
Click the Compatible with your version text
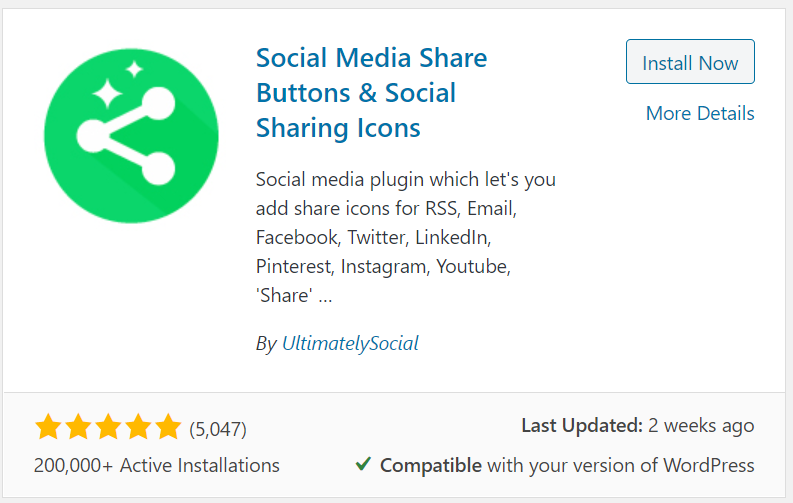click(567, 465)
